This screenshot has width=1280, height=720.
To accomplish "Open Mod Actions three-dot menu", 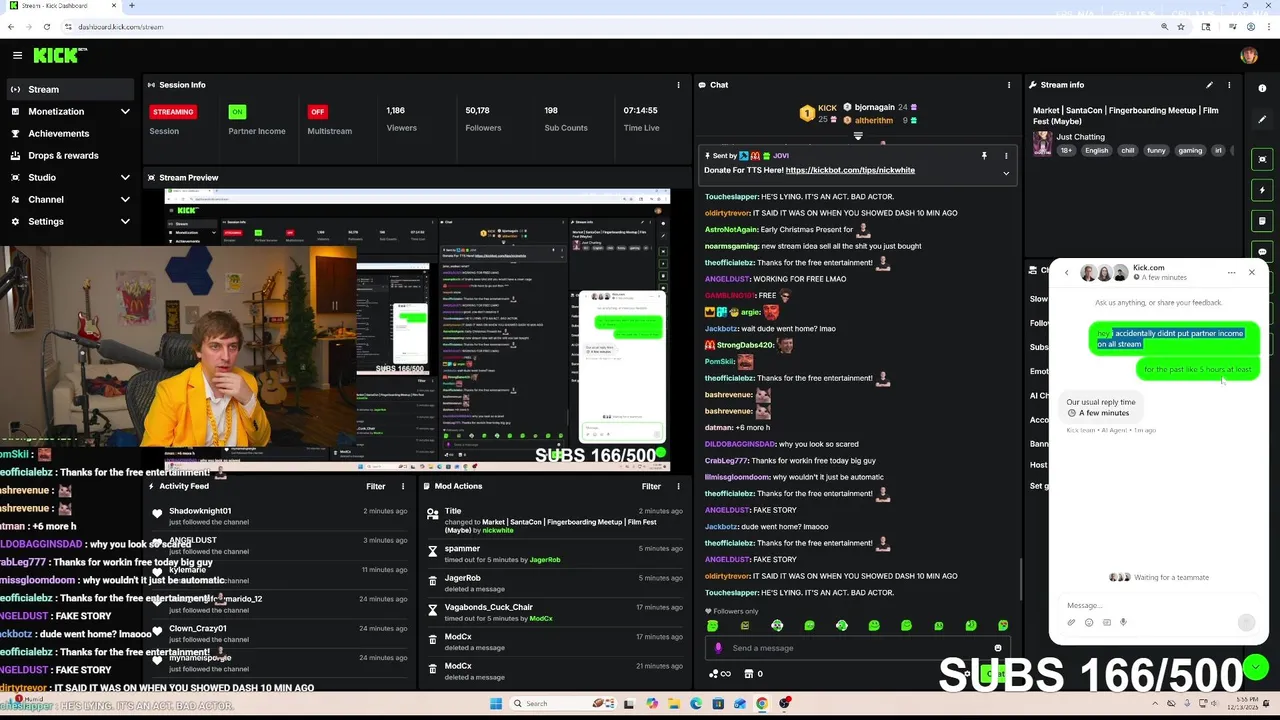I will pyautogui.click(x=678, y=486).
